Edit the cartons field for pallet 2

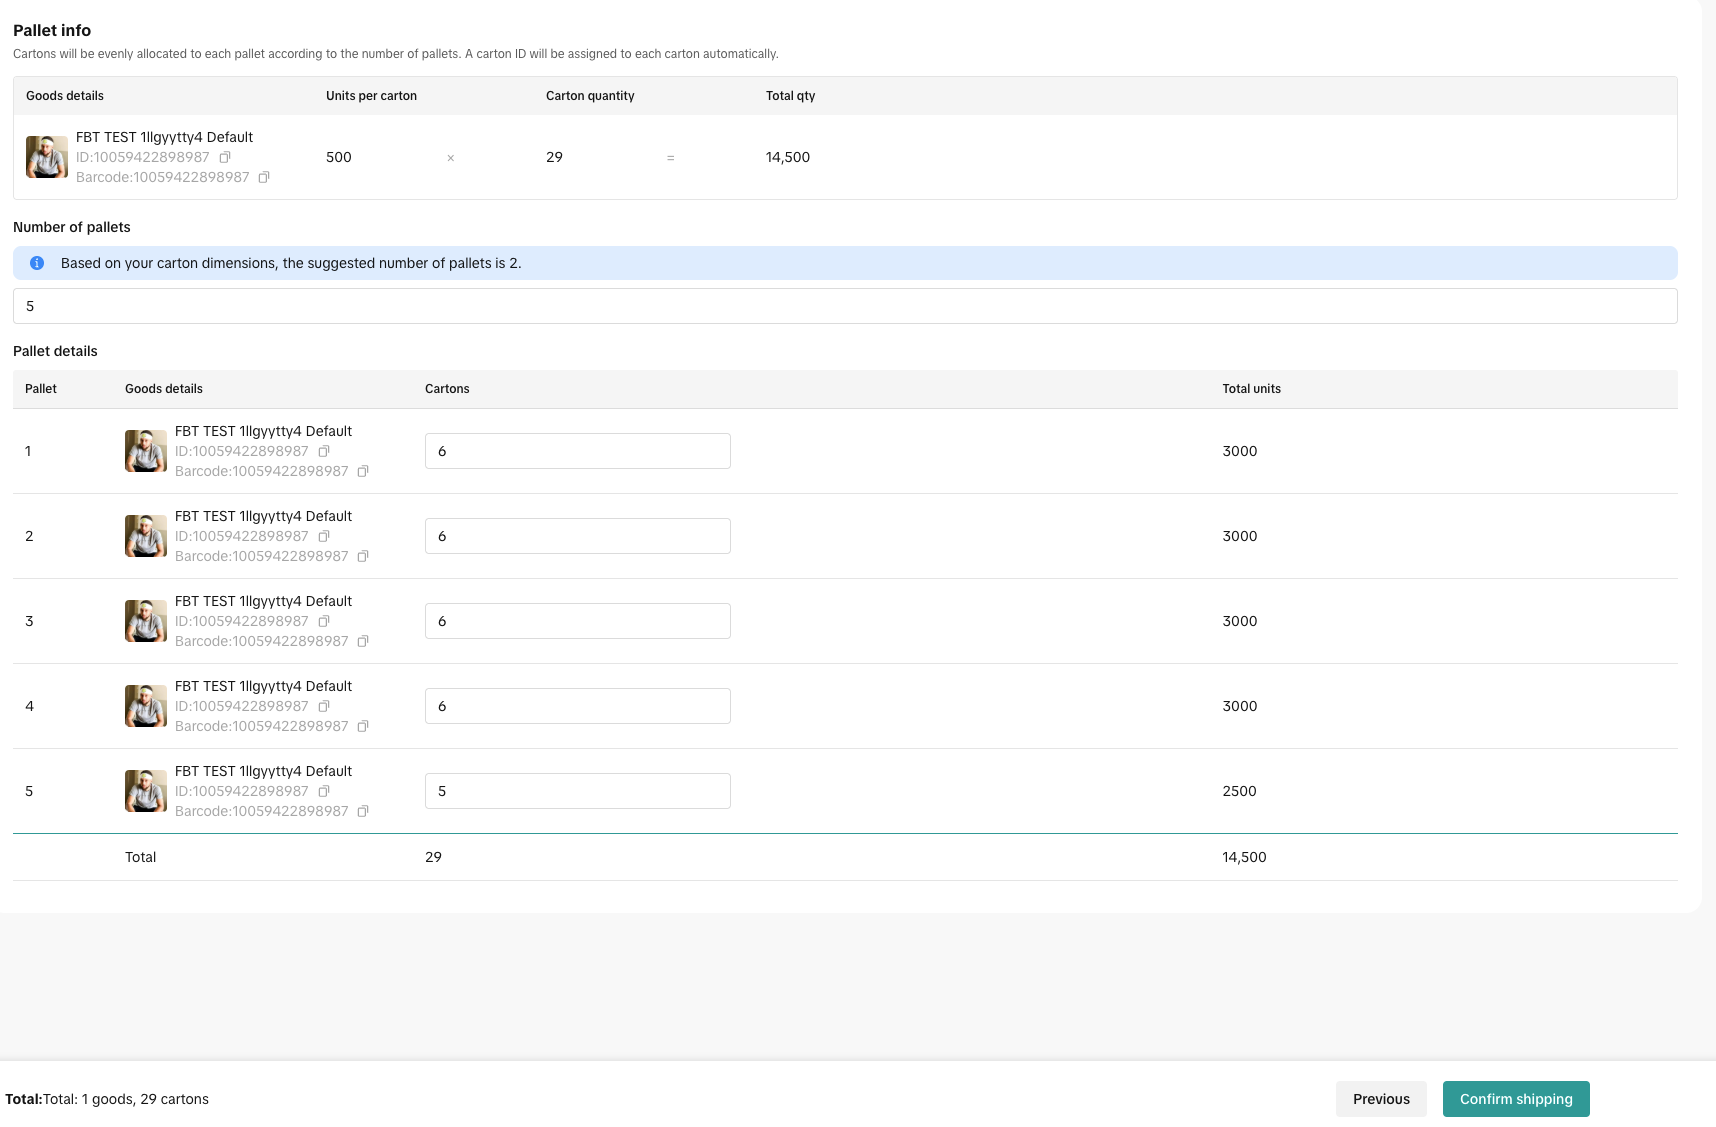coord(578,536)
